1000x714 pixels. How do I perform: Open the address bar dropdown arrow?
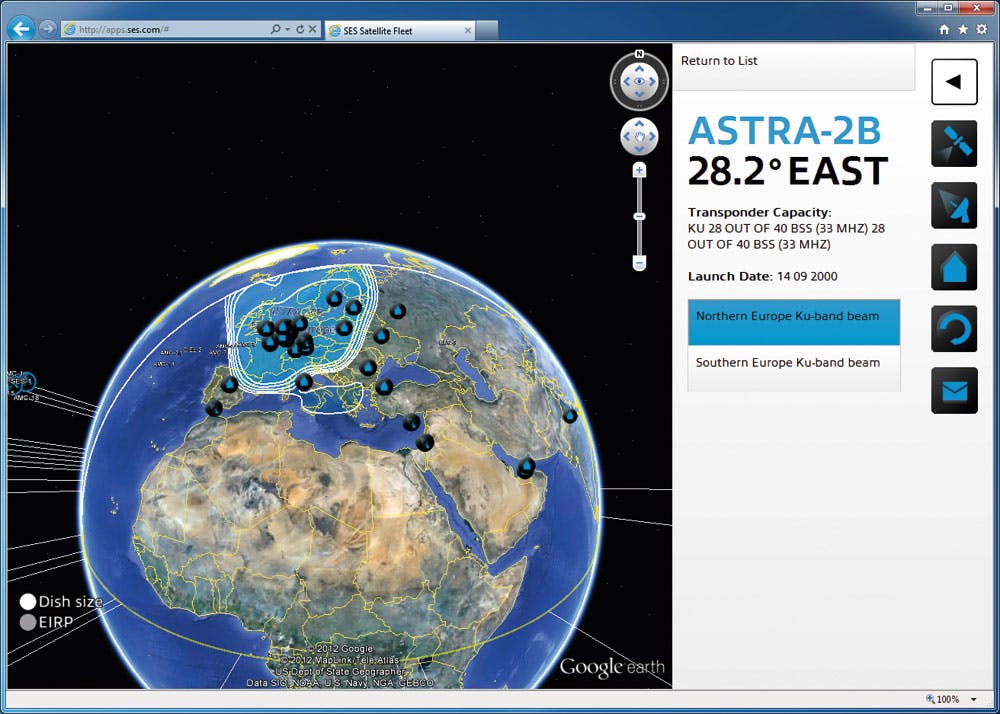[288, 29]
